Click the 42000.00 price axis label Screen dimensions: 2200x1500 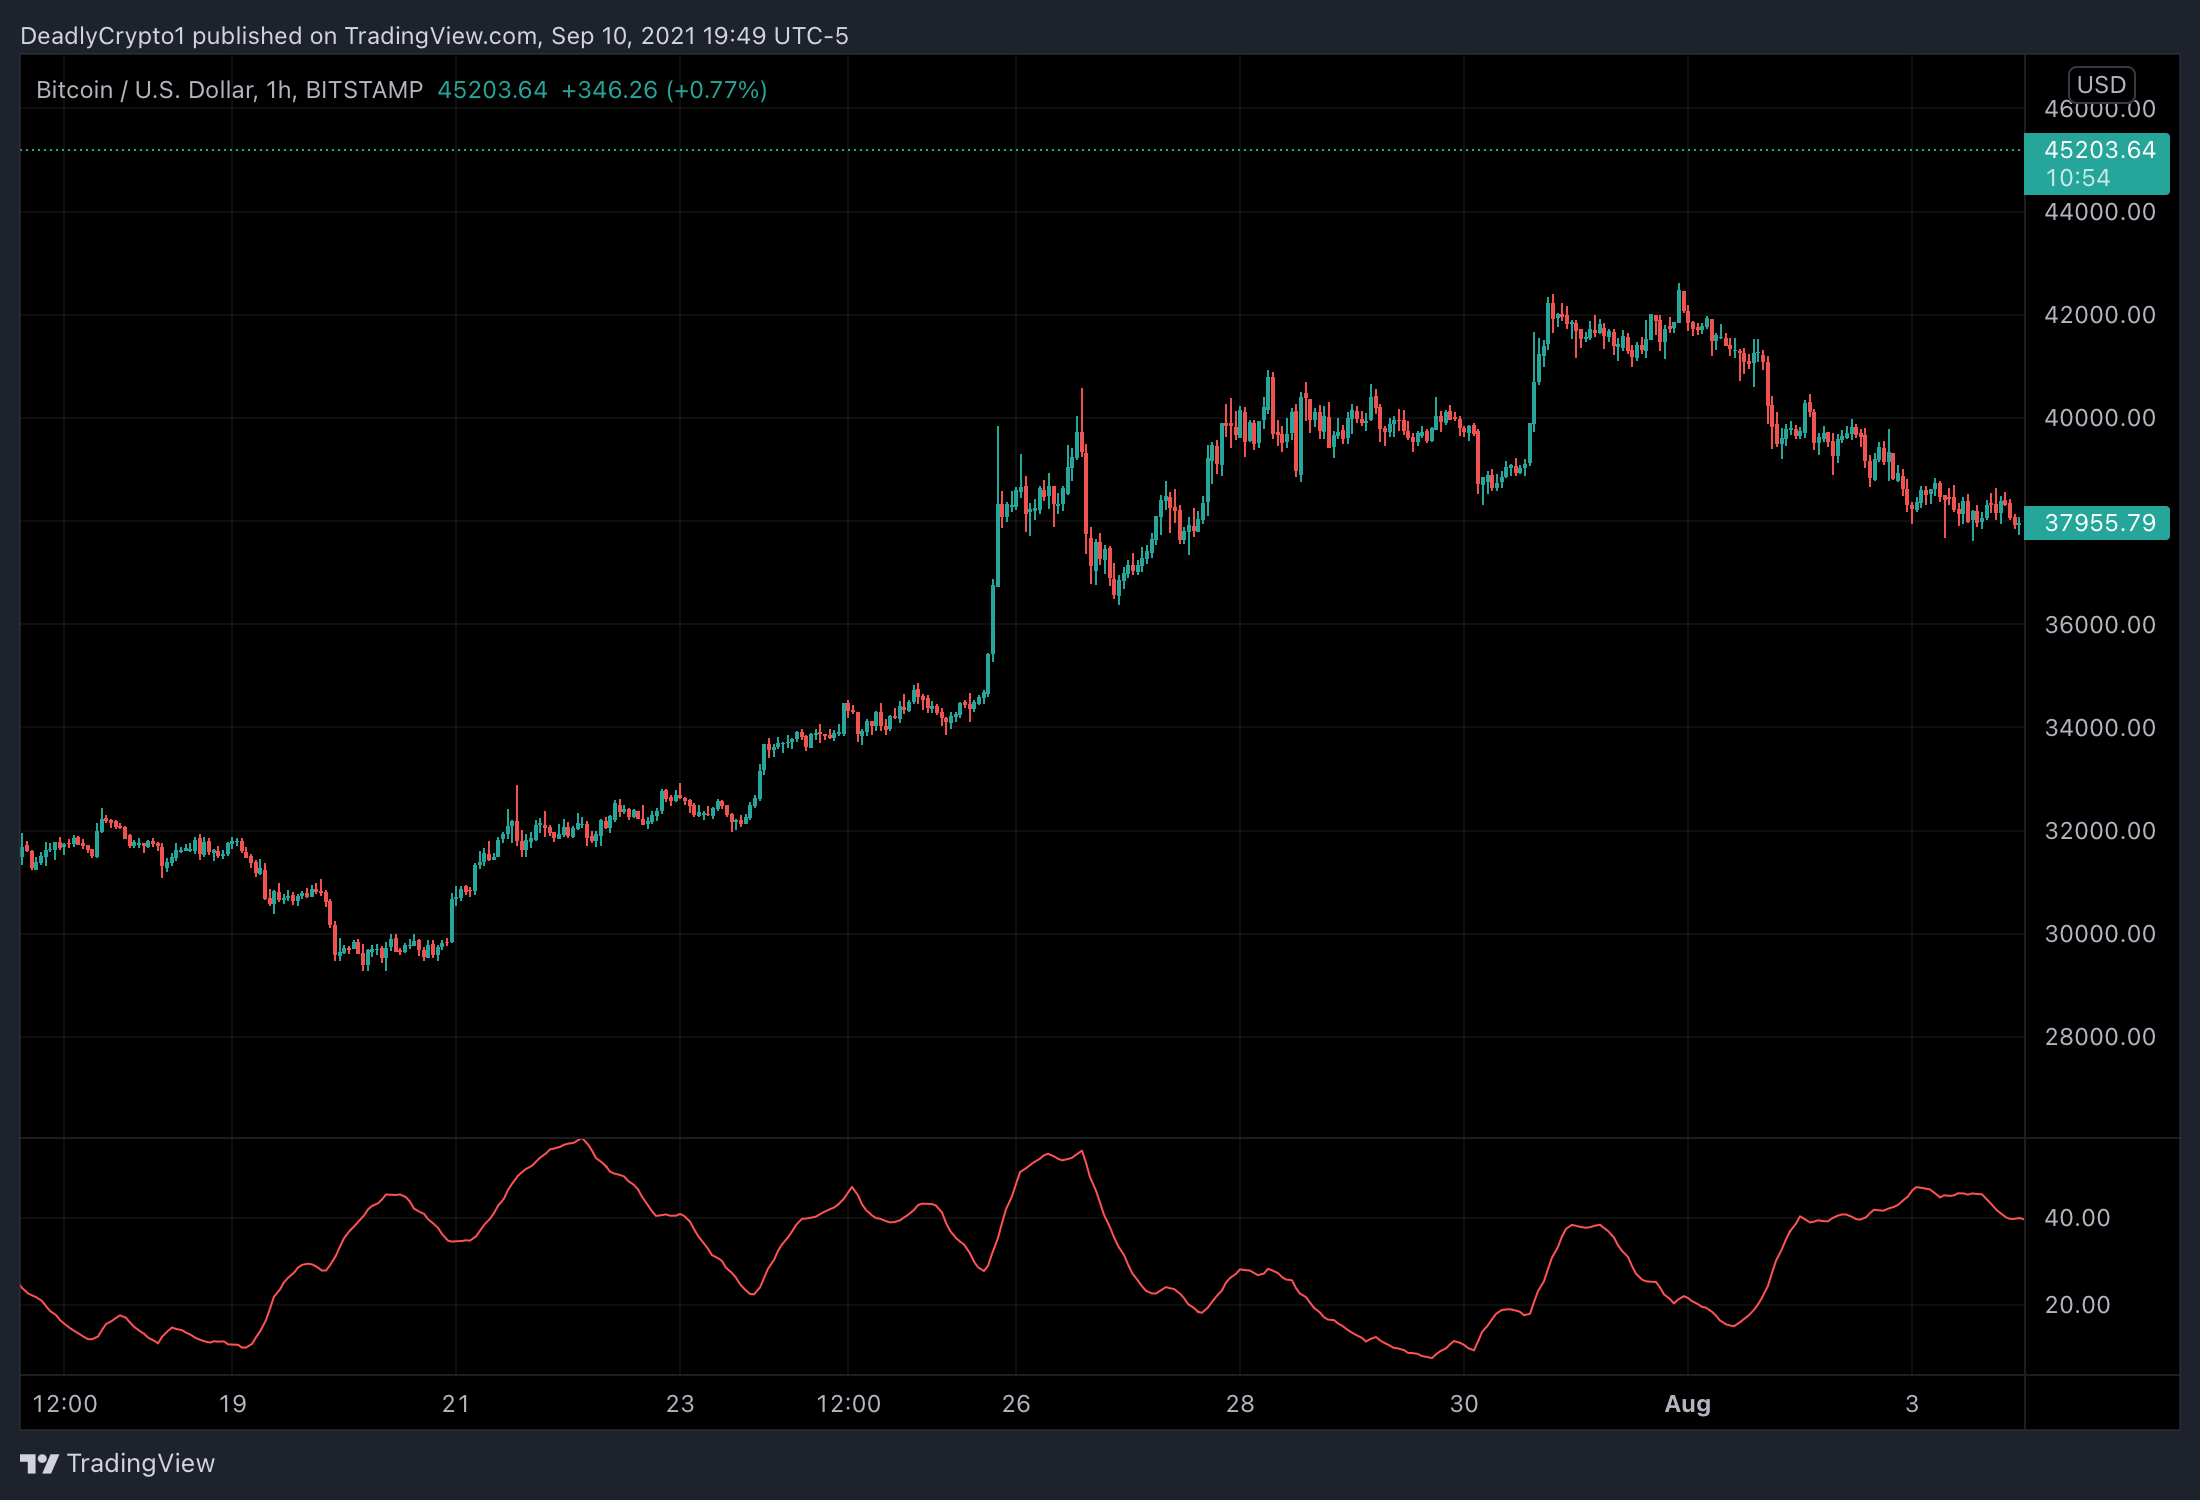2099,315
